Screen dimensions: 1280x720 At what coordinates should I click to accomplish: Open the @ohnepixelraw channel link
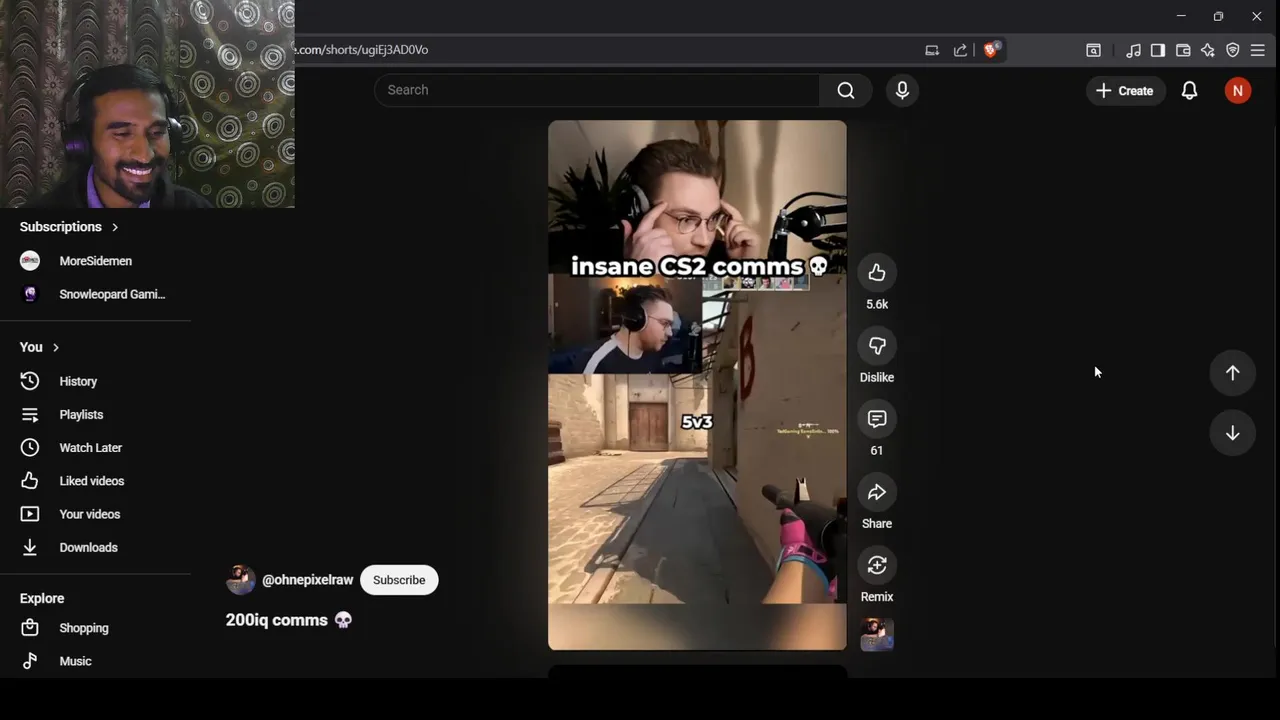click(307, 580)
